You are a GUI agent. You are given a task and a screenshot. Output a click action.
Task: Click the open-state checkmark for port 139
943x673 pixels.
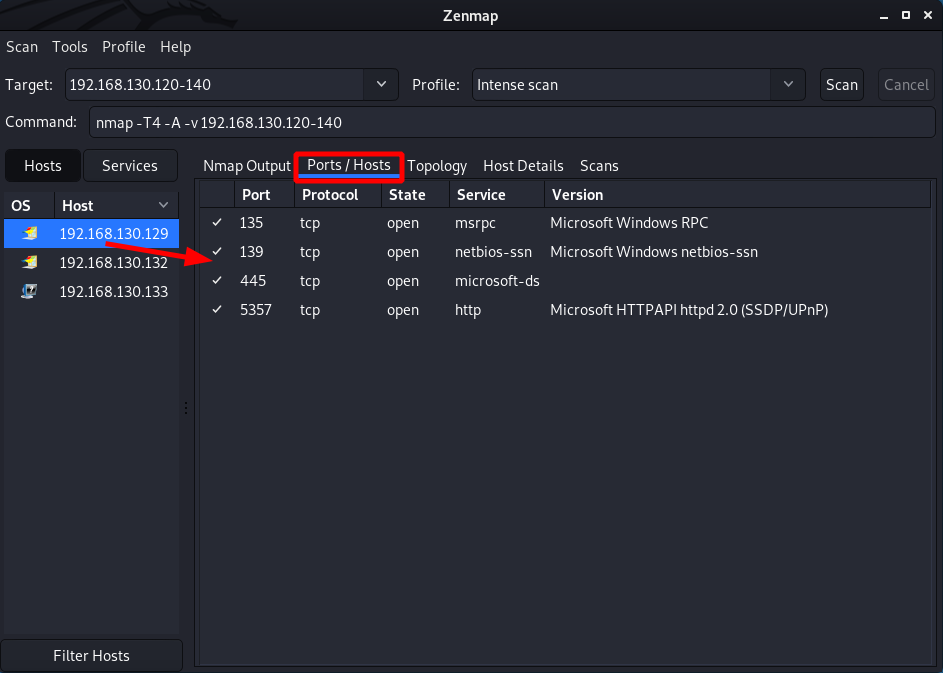pyautogui.click(x=217, y=251)
